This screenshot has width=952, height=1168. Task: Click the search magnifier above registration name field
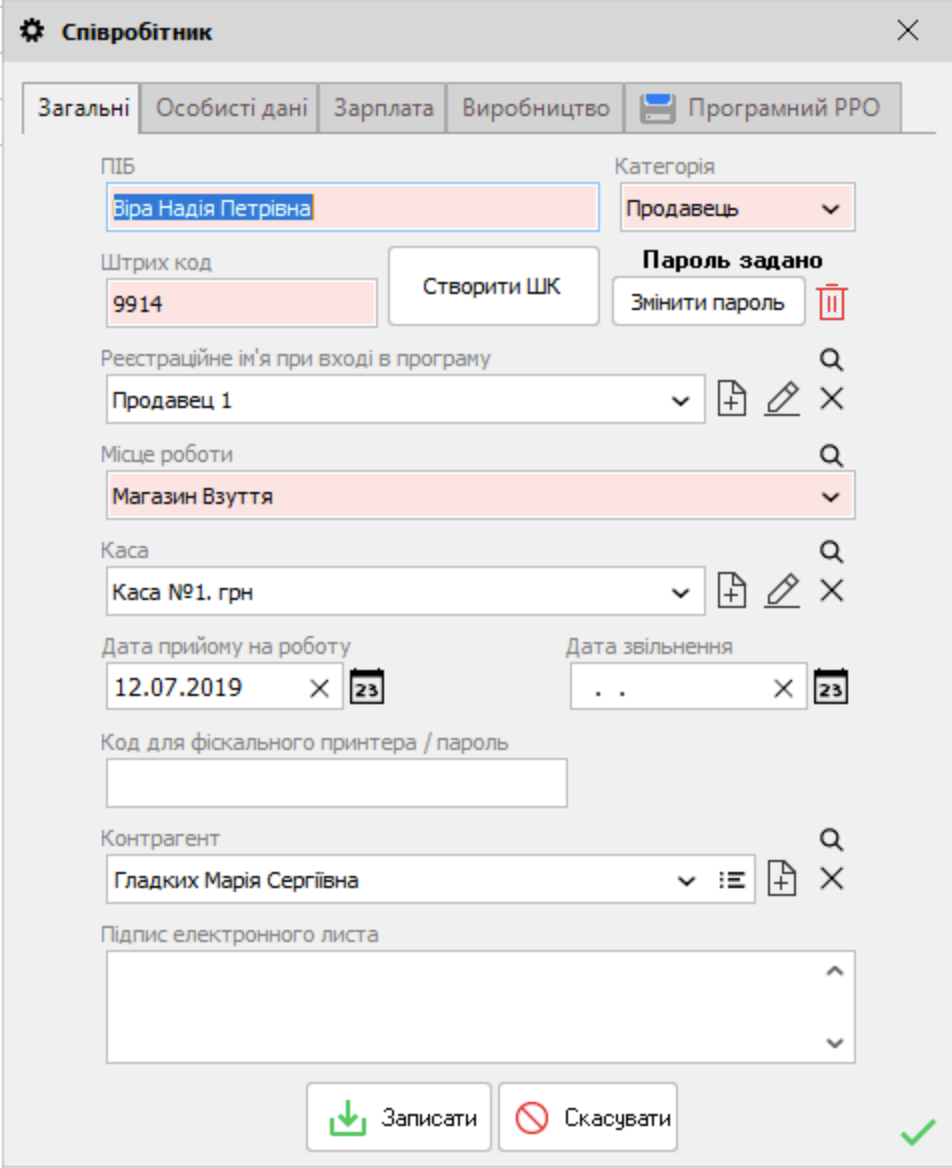pos(831,360)
